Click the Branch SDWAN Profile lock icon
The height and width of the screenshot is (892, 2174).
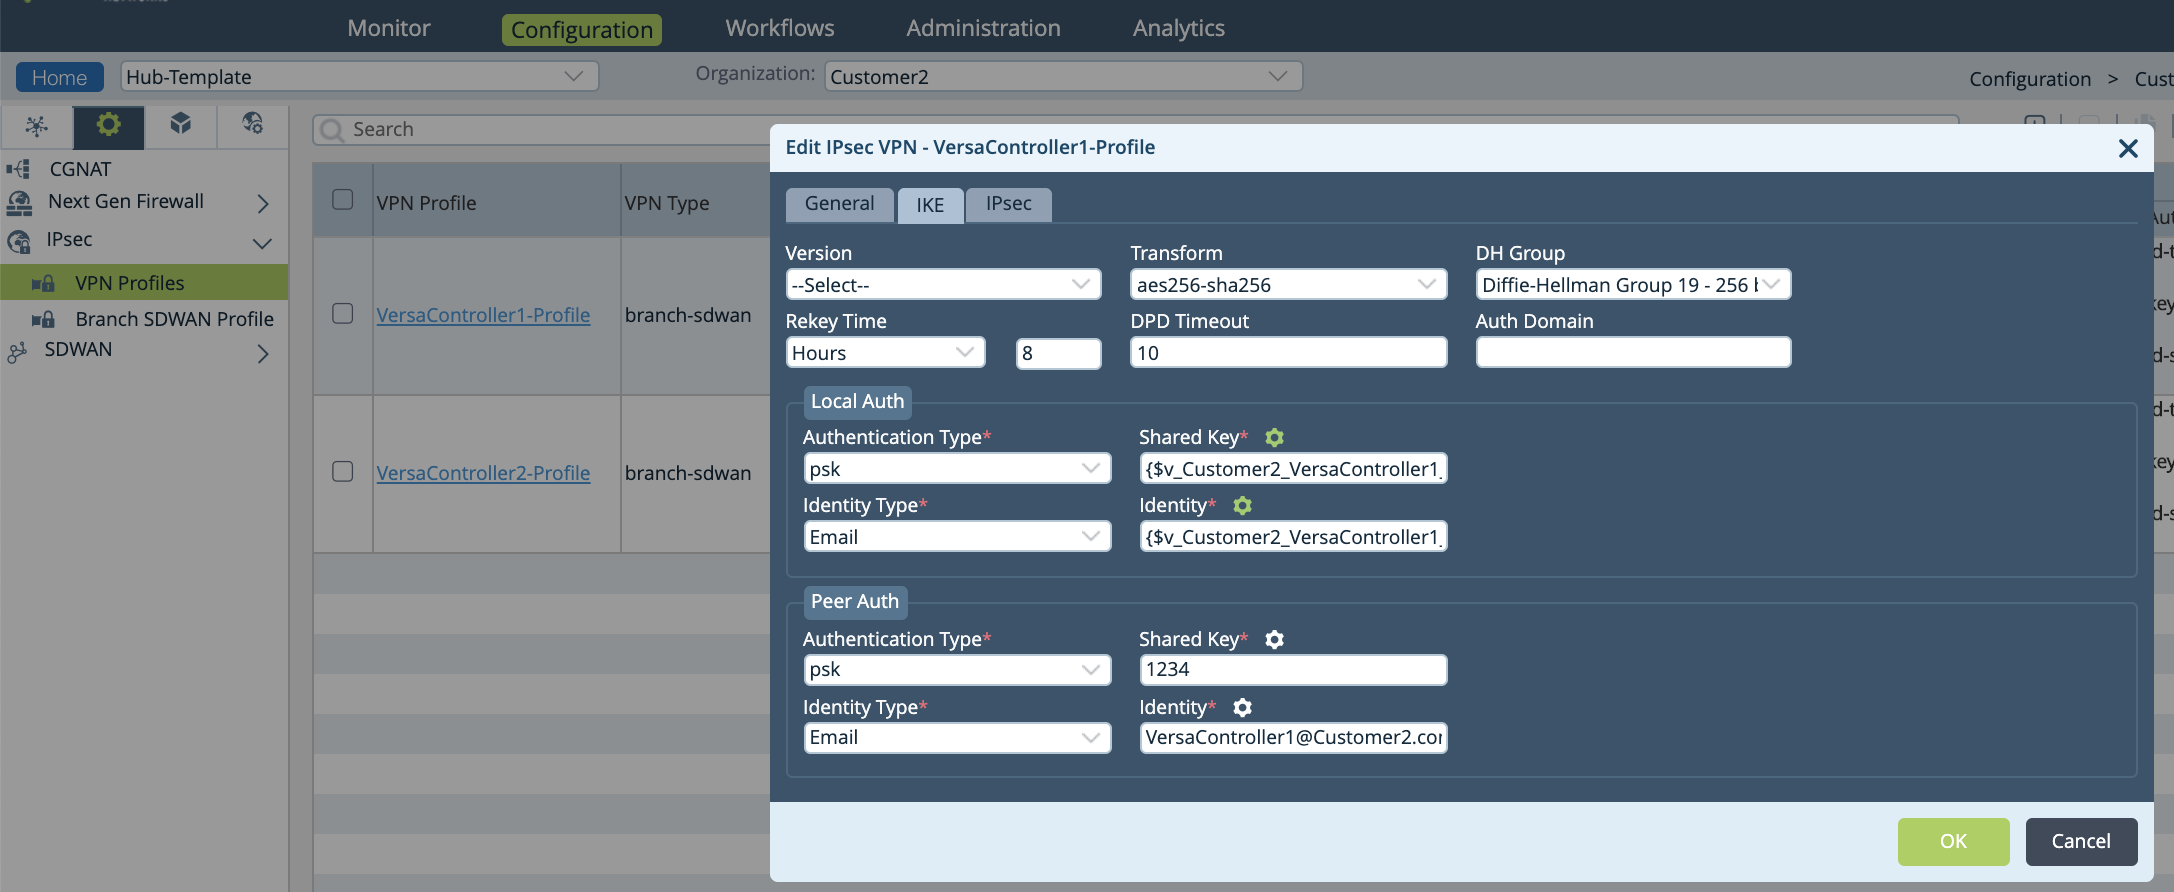(x=43, y=320)
